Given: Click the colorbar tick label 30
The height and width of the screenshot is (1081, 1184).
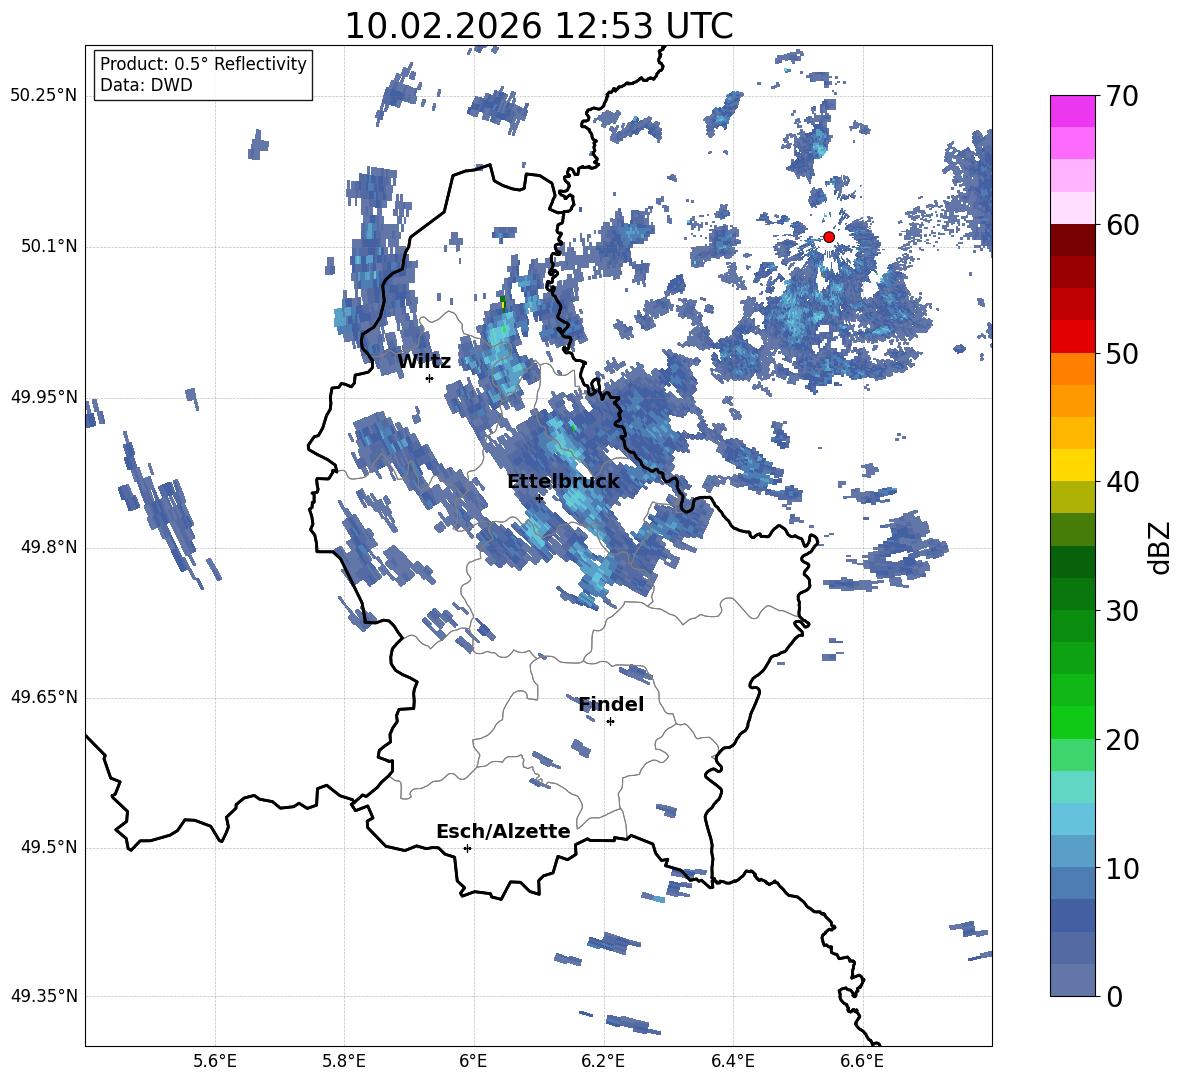Looking at the screenshot, I should (1121, 610).
